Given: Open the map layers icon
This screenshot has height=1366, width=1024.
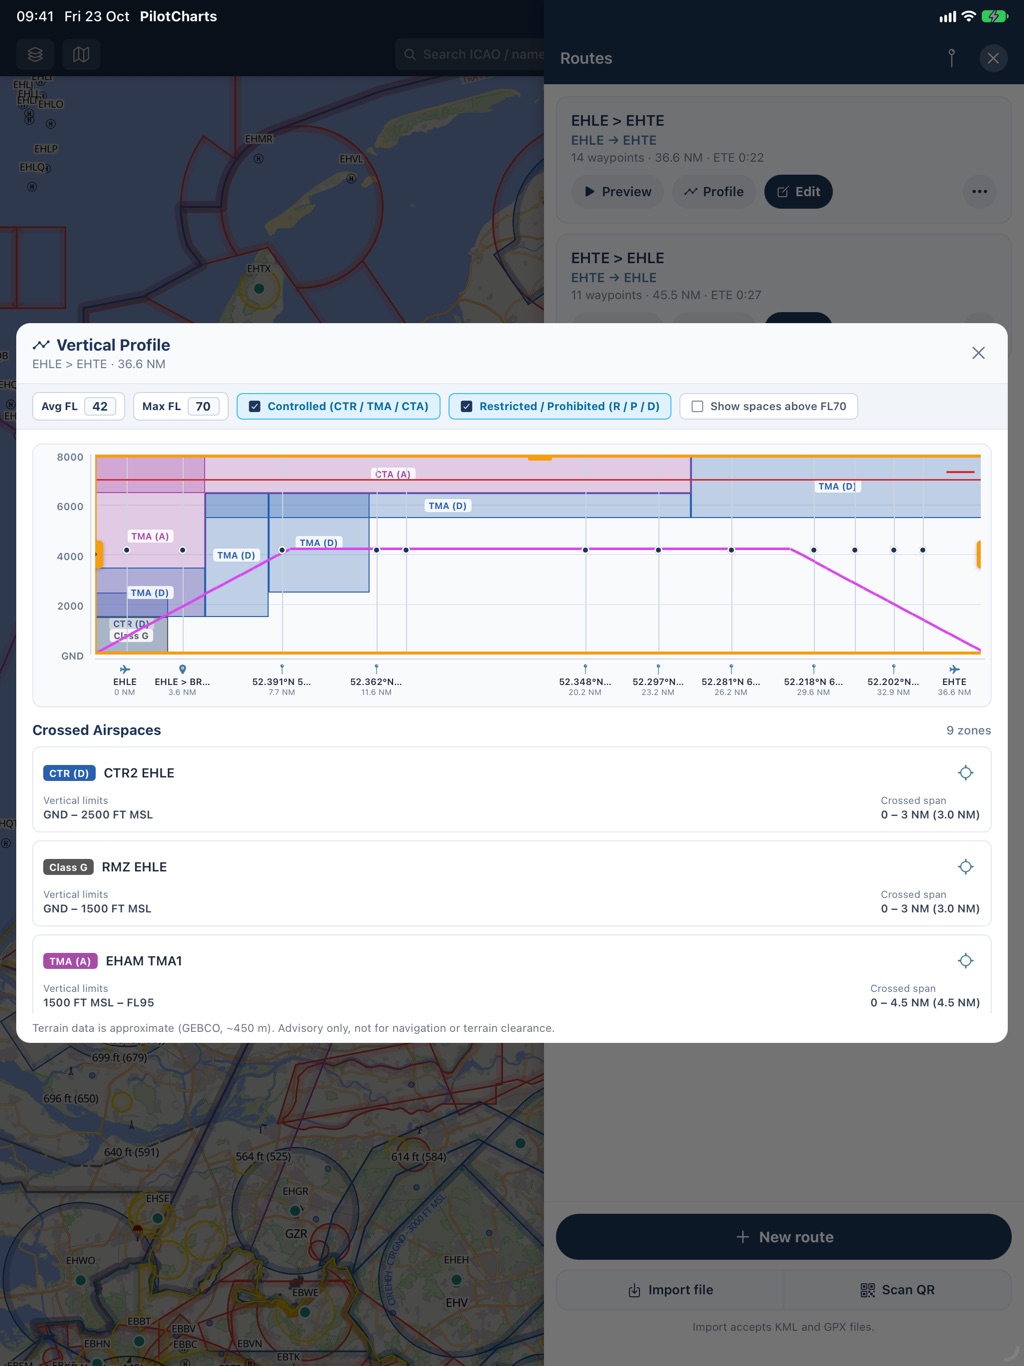Looking at the screenshot, I should click(35, 55).
